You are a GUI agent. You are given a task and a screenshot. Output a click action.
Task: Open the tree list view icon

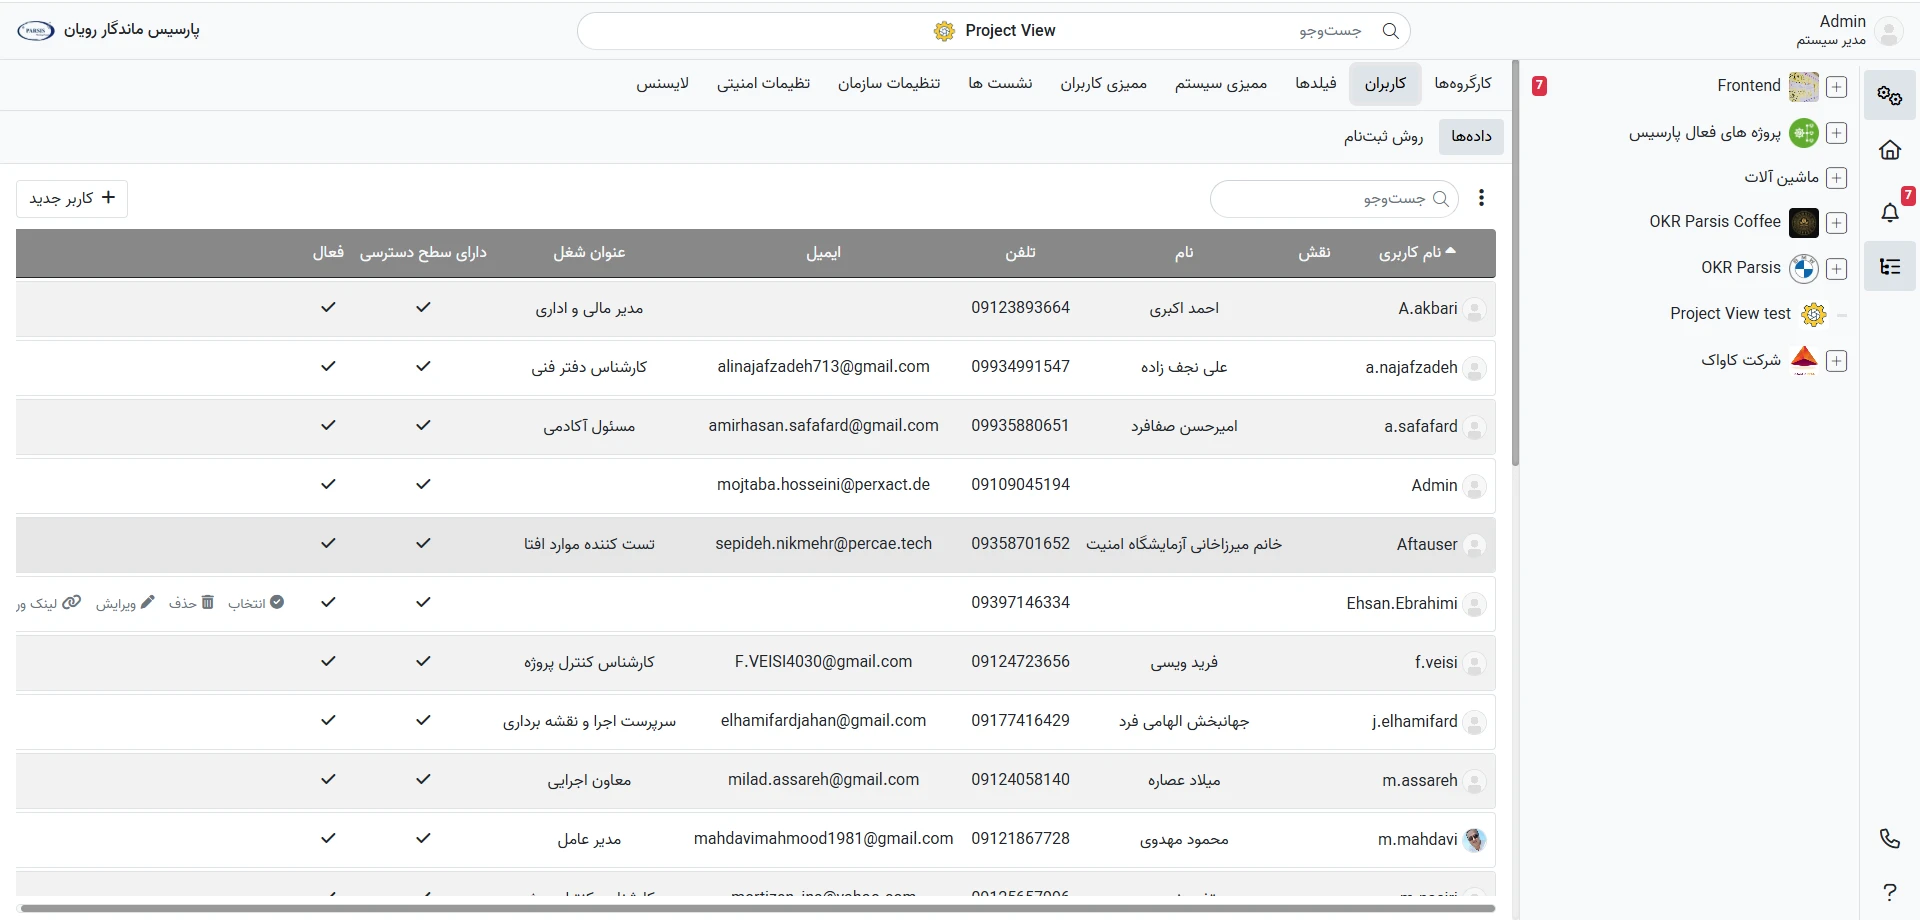click(x=1889, y=267)
